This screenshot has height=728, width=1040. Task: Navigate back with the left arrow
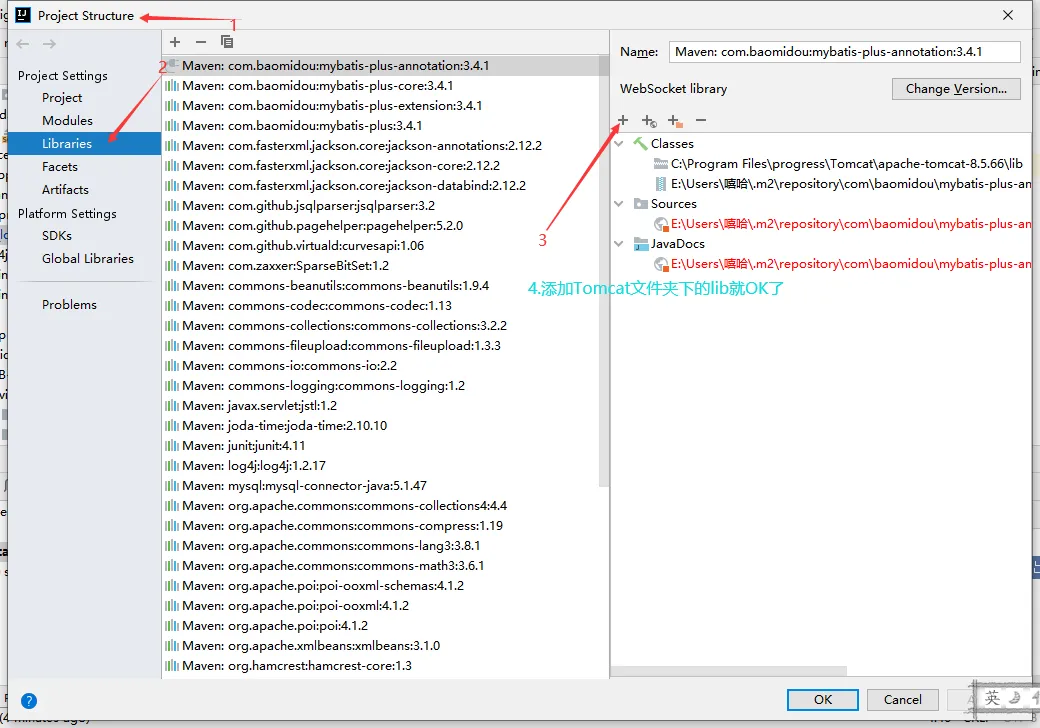[23, 44]
